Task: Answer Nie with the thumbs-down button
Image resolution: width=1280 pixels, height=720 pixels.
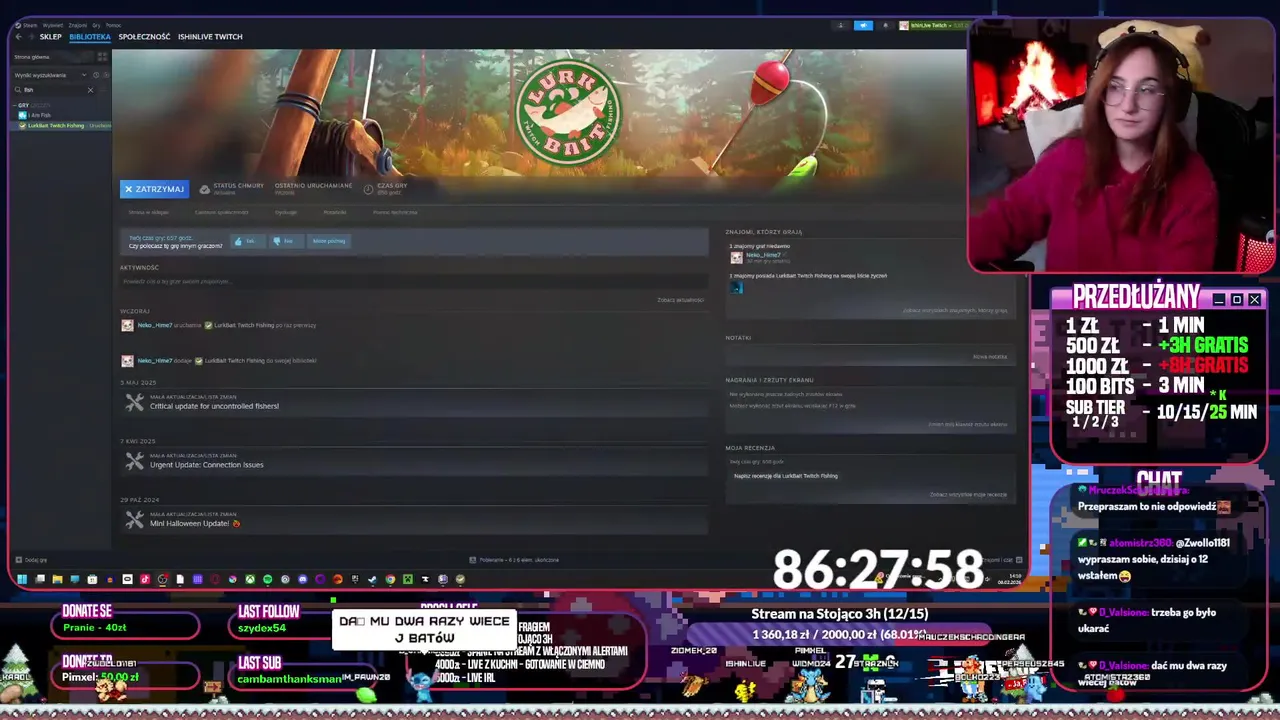Action: point(286,241)
